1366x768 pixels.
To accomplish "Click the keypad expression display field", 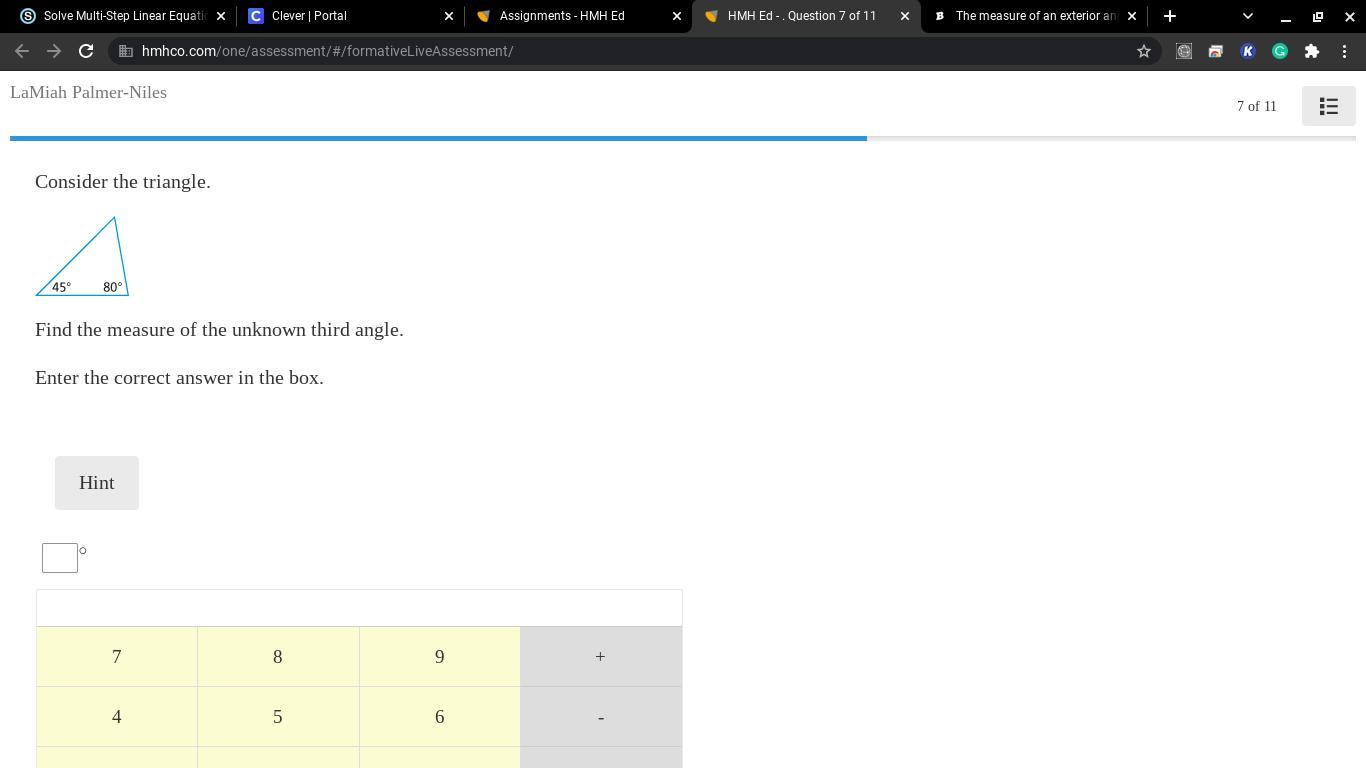I will tap(359, 608).
